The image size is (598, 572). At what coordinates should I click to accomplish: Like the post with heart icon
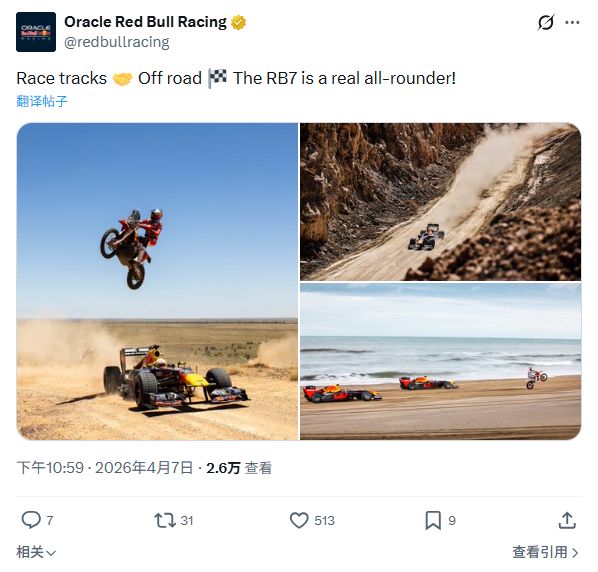[299, 520]
